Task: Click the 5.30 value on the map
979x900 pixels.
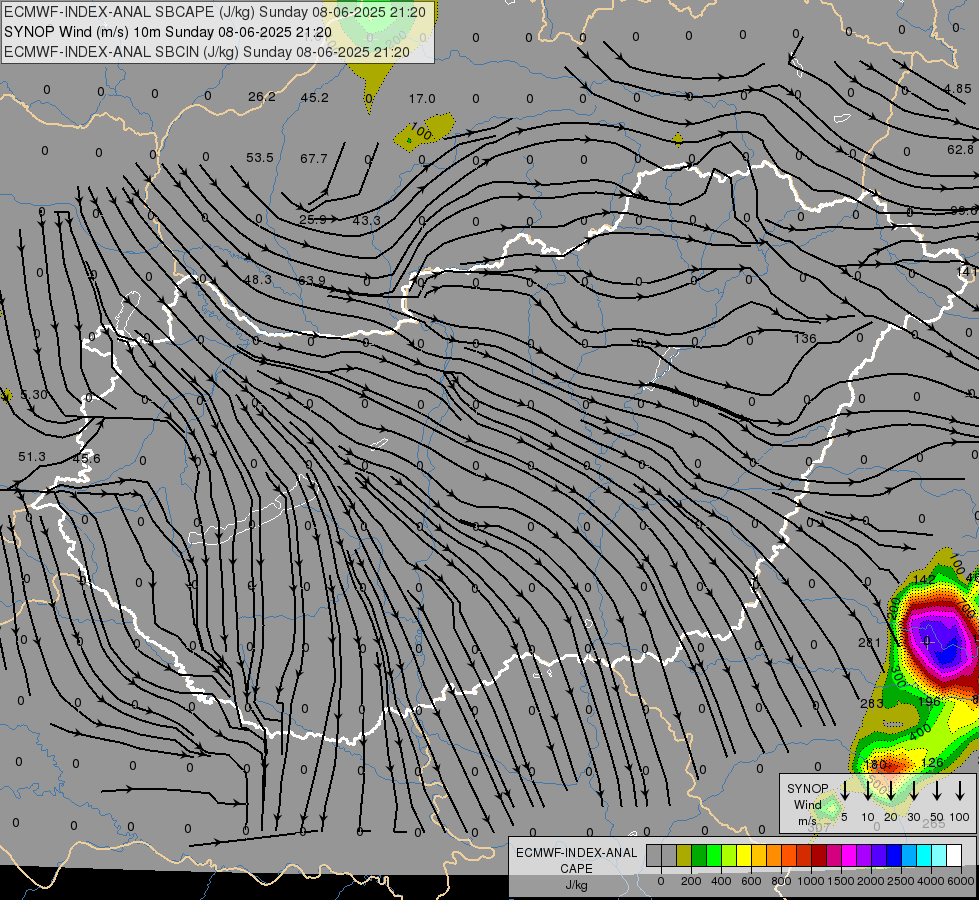Action: pyautogui.click(x=34, y=395)
